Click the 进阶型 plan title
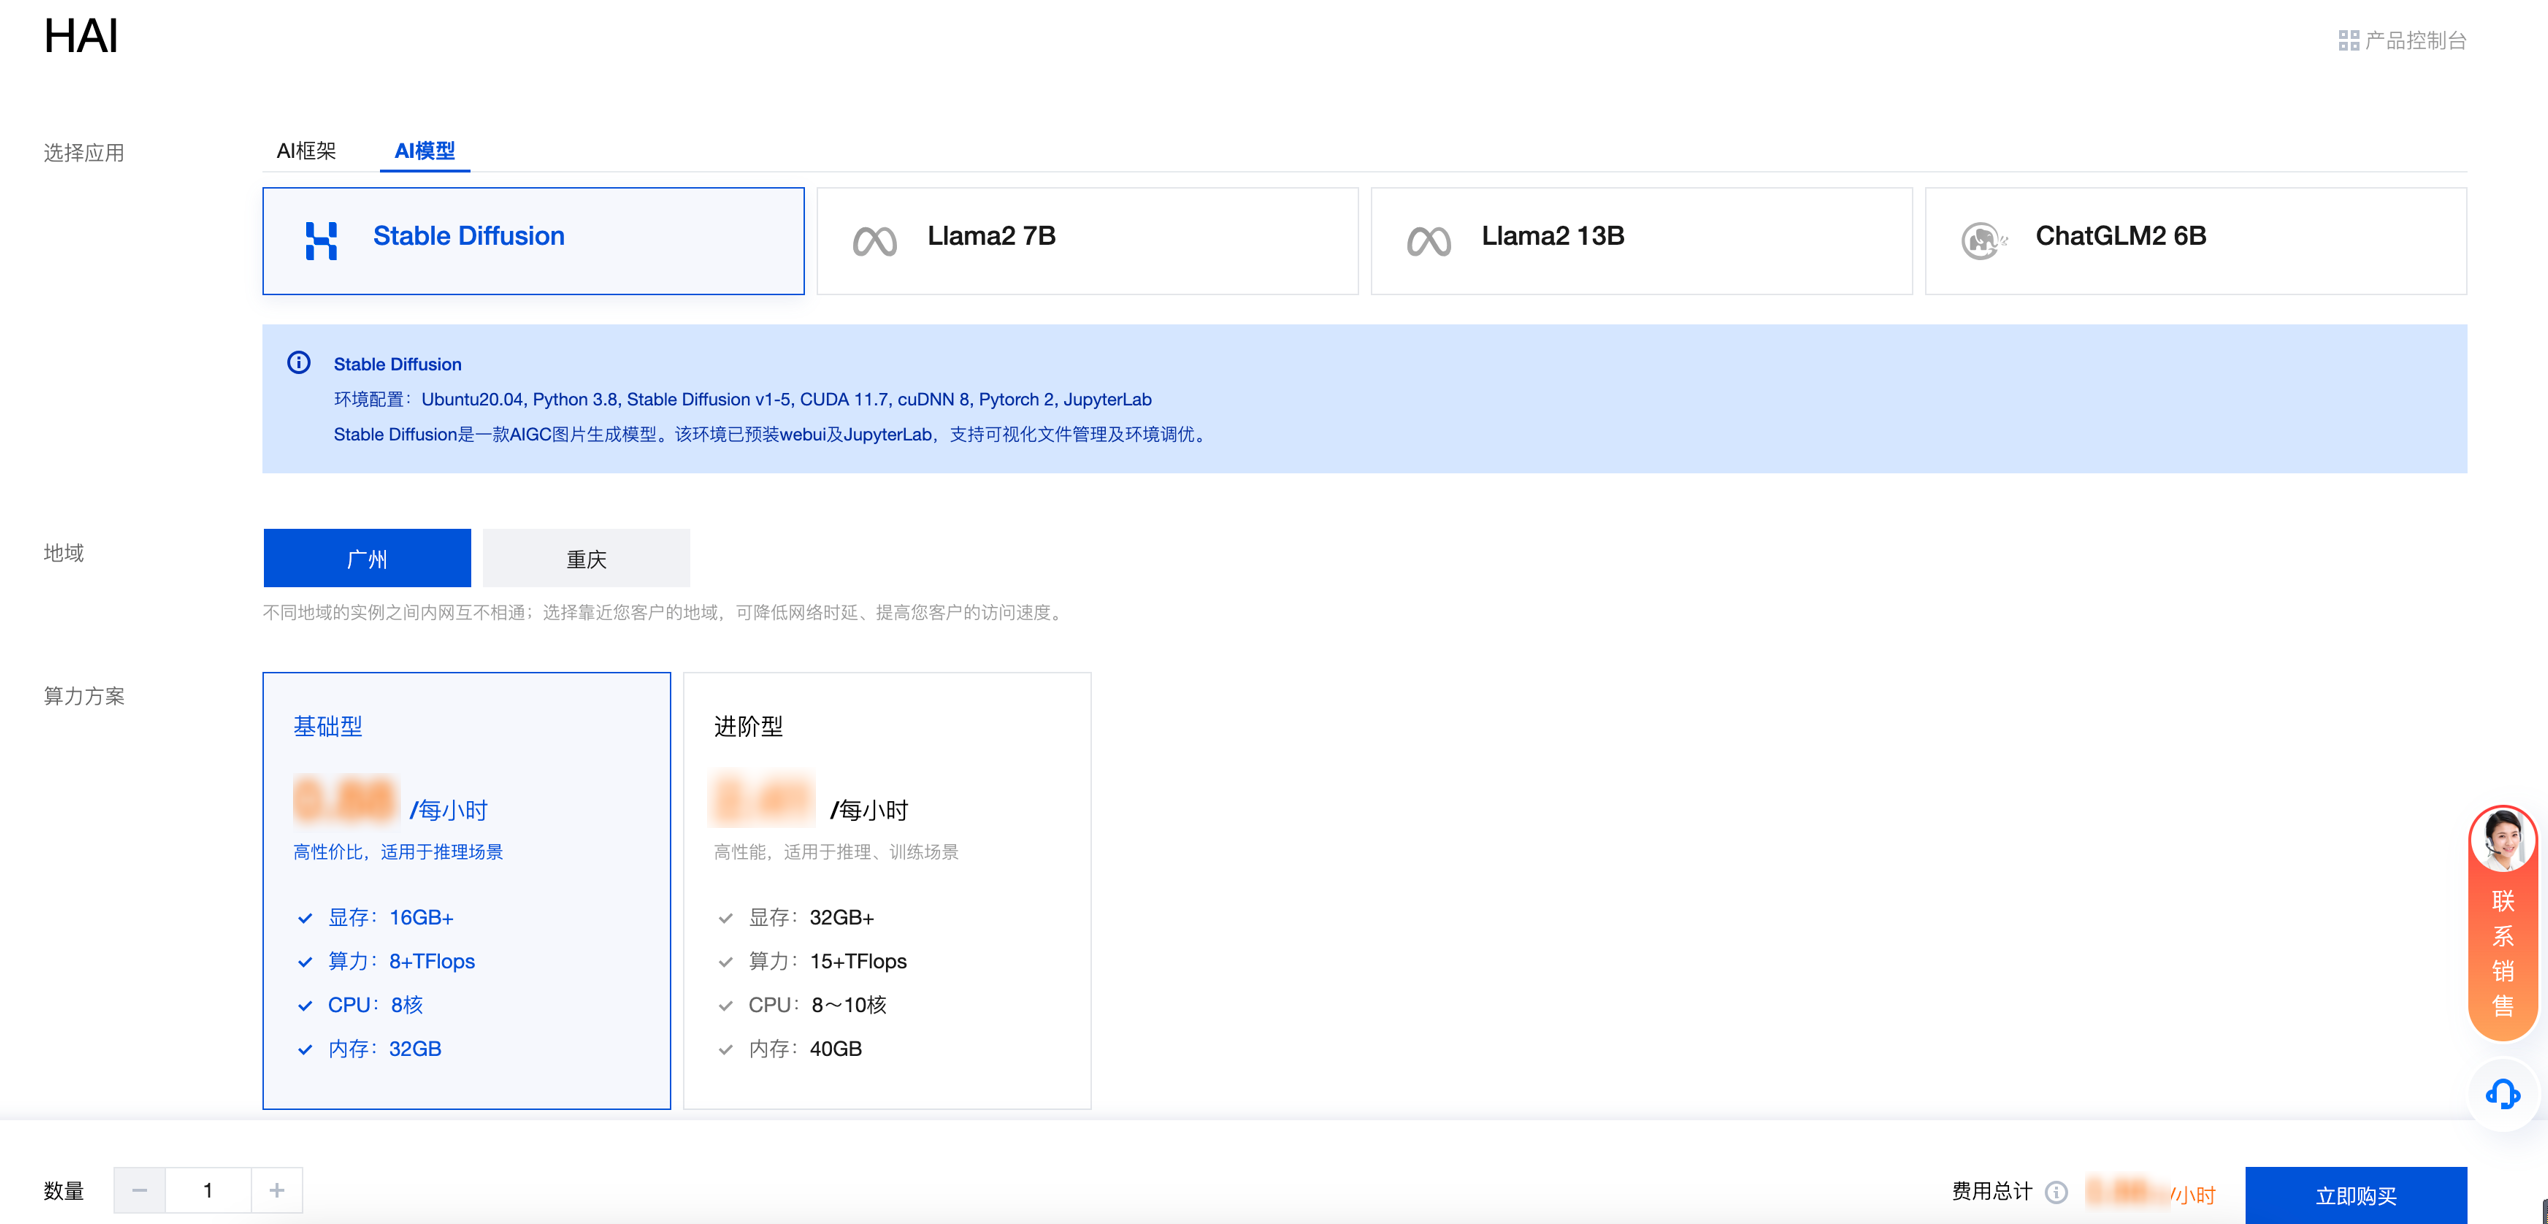Viewport: 2548px width, 1224px height. (748, 726)
